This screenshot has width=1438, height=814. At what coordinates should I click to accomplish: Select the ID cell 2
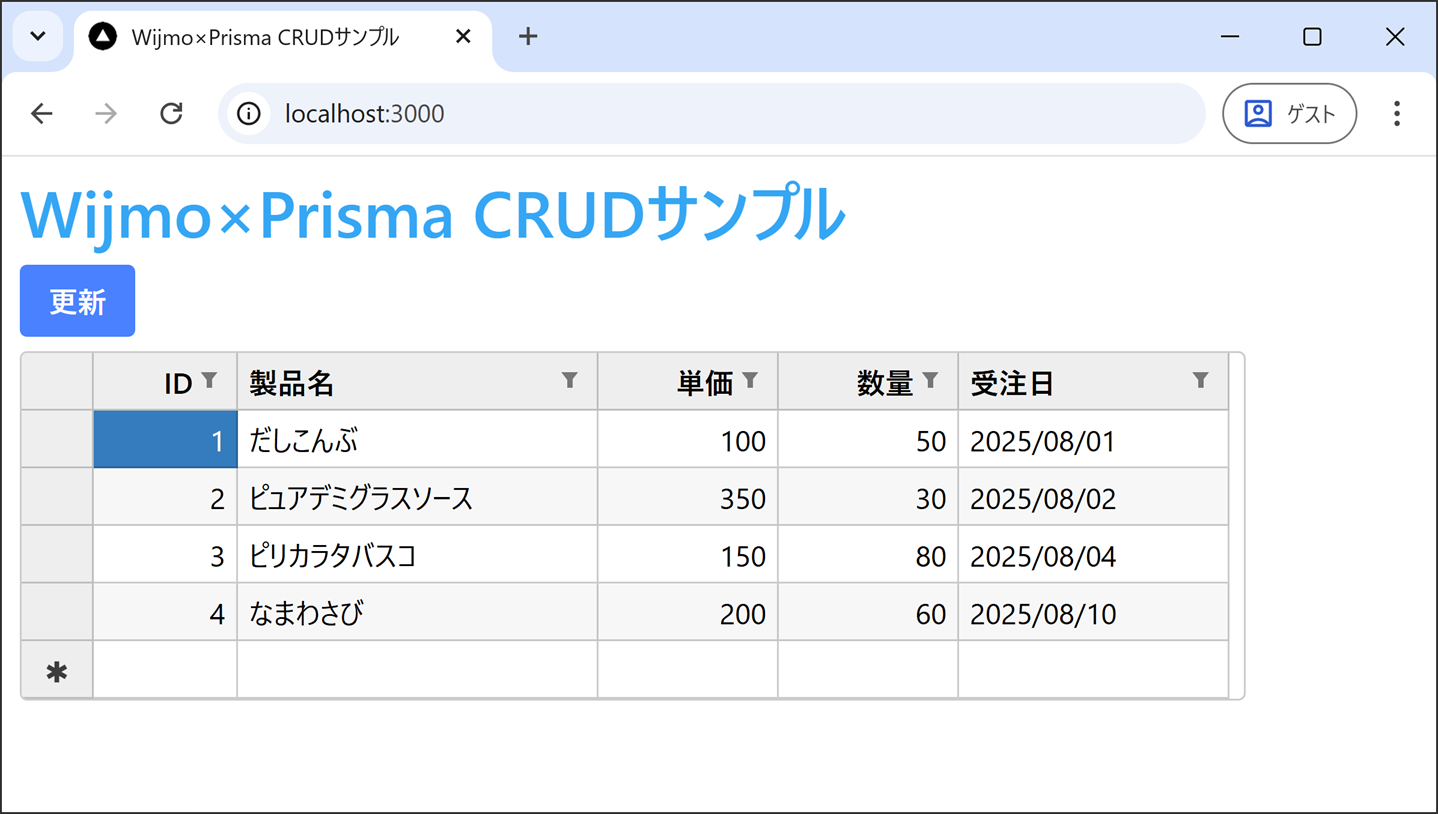pos(165,497)
